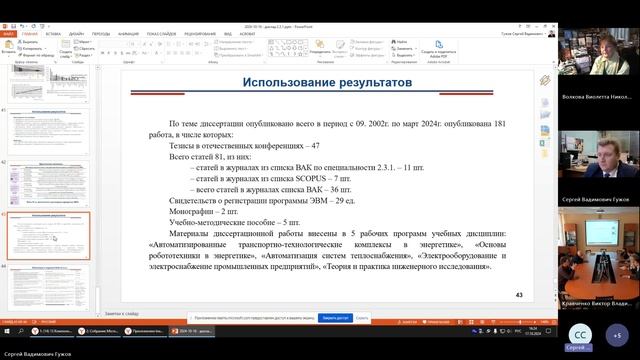
Task: Click the taskbar search icon
Action: pos(20,331)
